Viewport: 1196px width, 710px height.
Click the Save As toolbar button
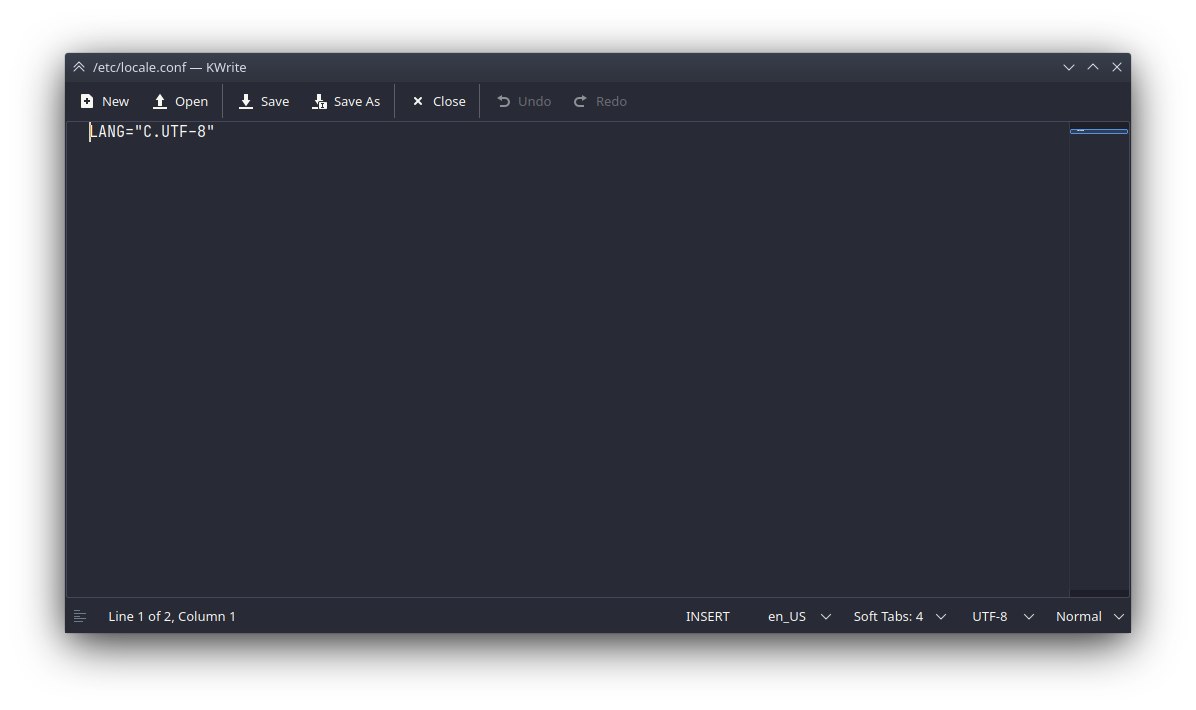(x=346, y=101)
